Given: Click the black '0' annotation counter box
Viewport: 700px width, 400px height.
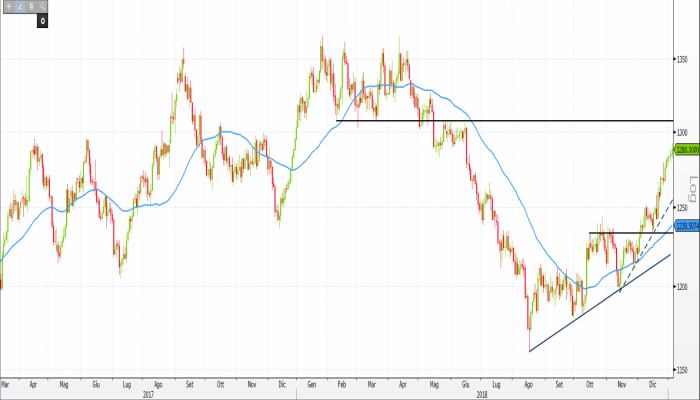Looking at the screenshot, I should pyautogui.click(x=43, y=20).
